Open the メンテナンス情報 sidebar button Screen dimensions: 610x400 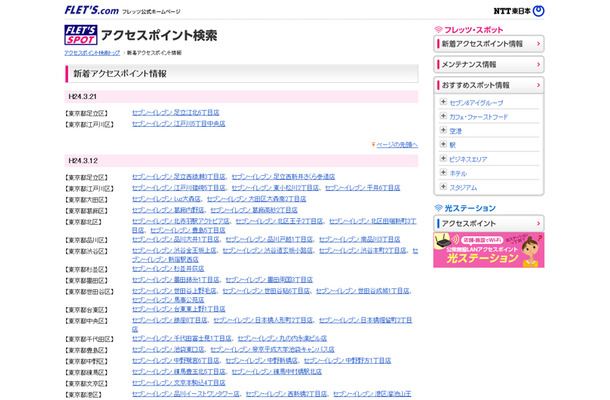tap(489, 65)
